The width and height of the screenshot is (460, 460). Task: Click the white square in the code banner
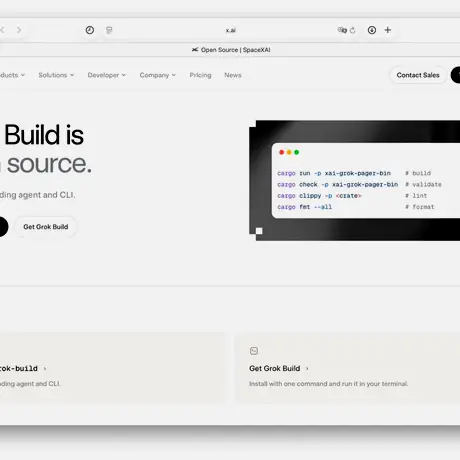tap(259, 231)
